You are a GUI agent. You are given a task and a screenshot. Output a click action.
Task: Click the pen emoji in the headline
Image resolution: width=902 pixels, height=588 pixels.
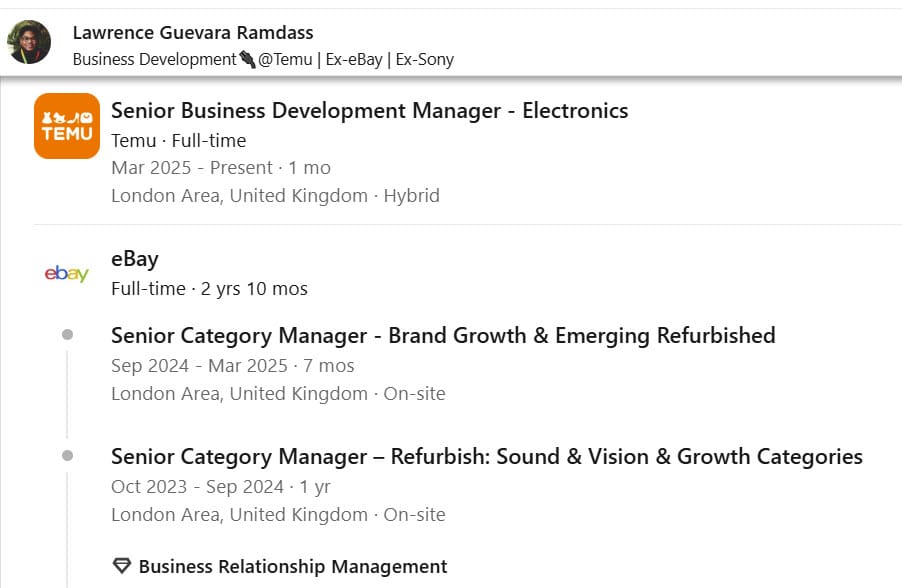coord(247,59)
